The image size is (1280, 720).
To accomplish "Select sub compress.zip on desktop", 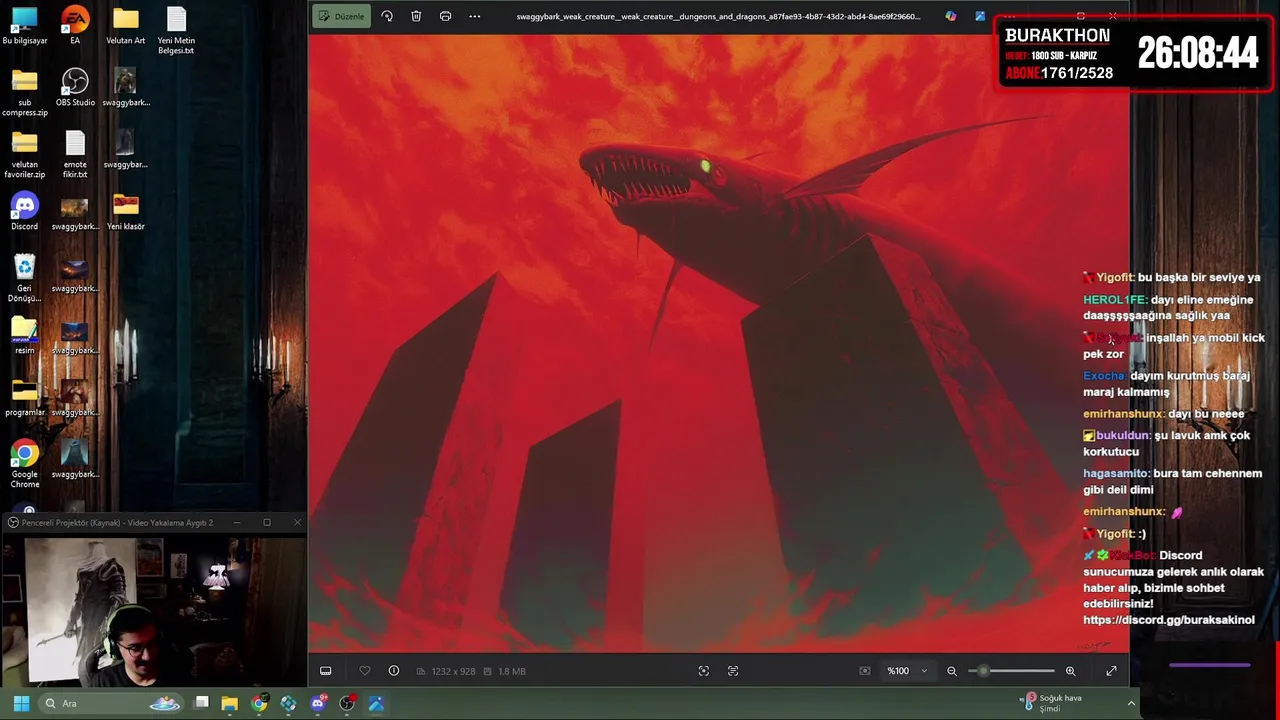I will pyautogui.click(x=24, y=93).
